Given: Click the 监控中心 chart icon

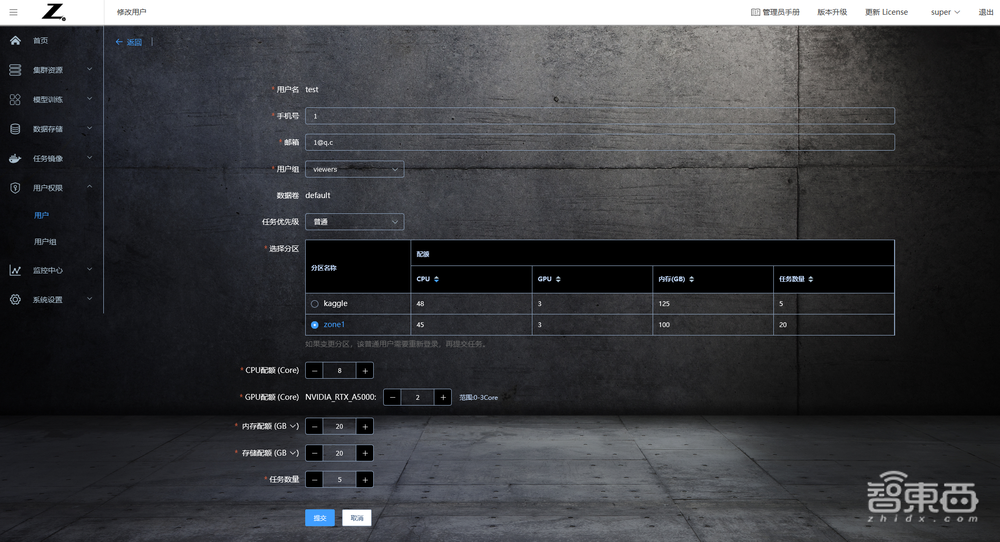Looking at the screenshot, I should click(x=15, y=270).
